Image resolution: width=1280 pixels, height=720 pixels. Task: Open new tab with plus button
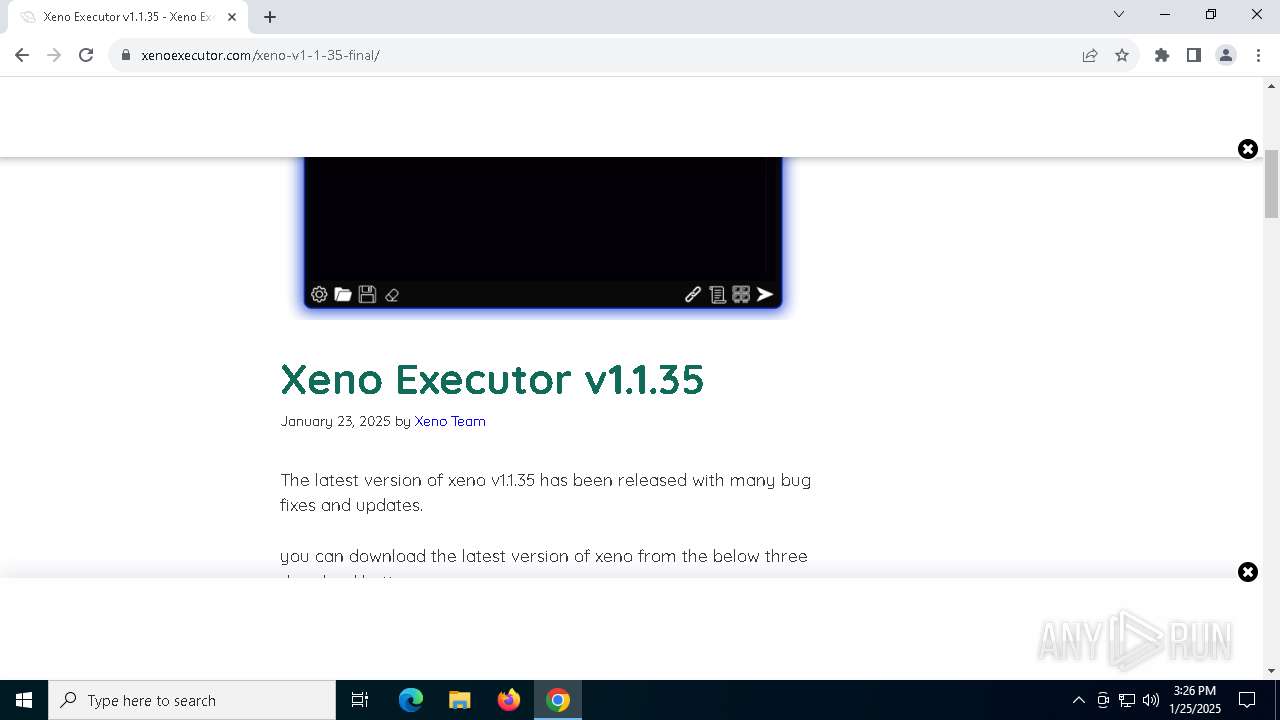pos(270,17)
